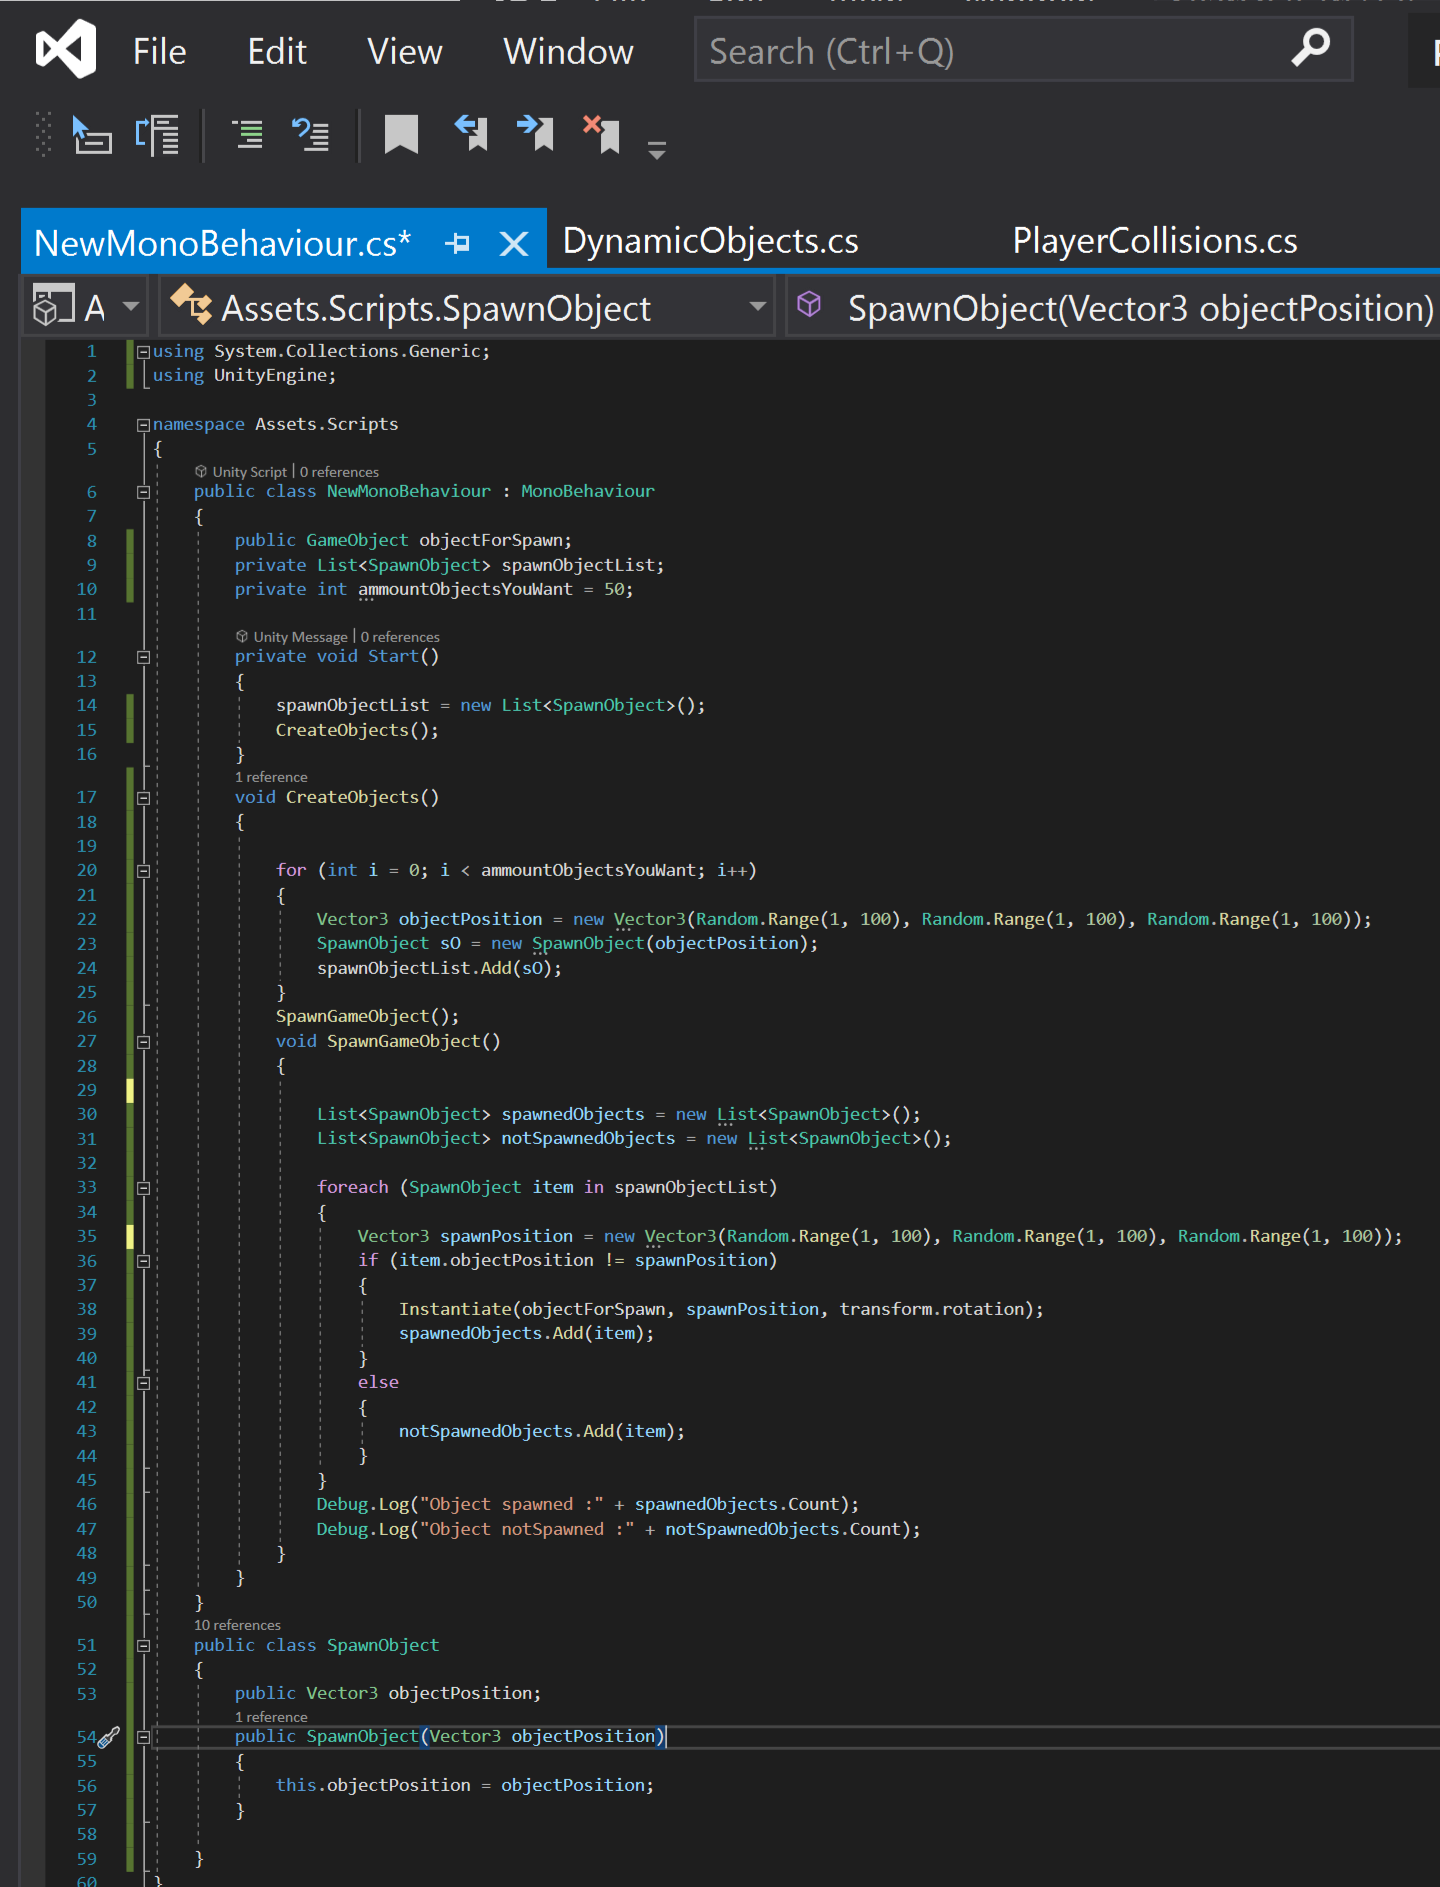Collapse the Start() method outline

[x=143, y=658]
